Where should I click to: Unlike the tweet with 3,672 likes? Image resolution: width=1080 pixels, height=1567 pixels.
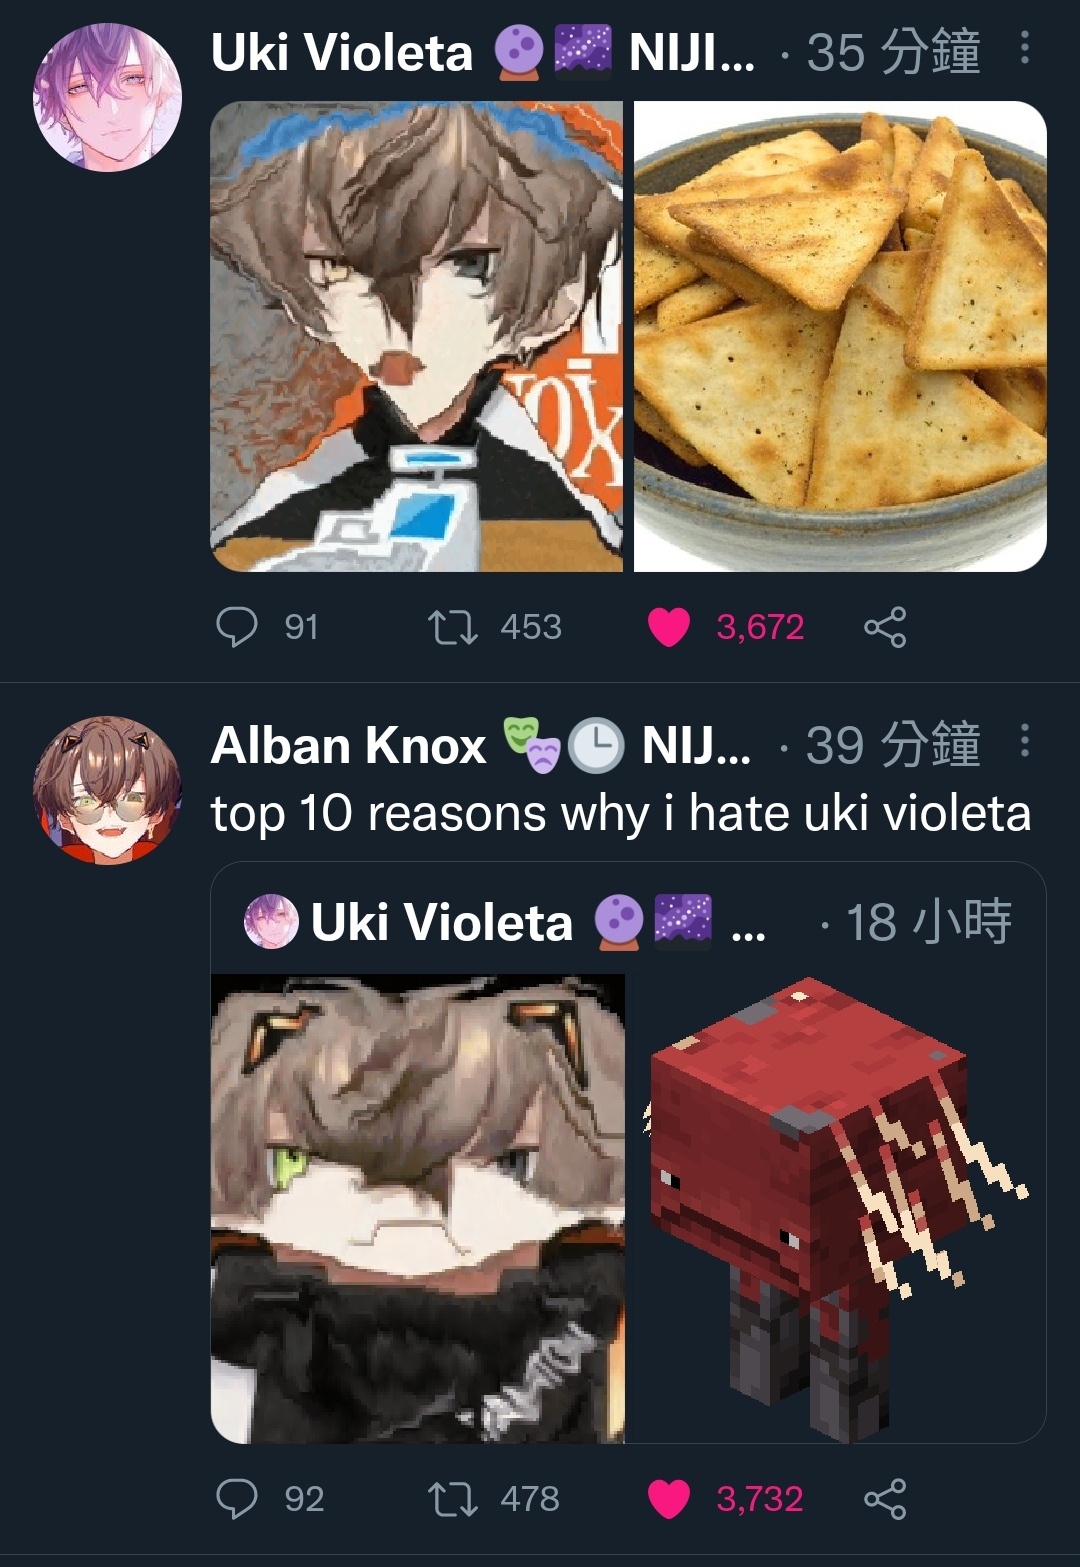point(669,627)
